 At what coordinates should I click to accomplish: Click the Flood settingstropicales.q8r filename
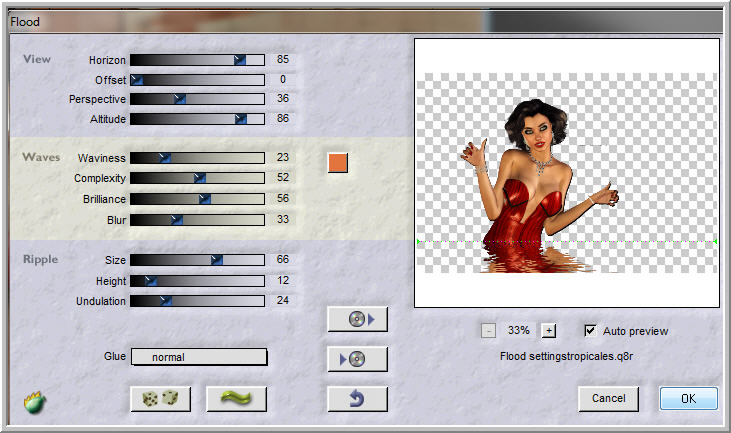click(x=566, y=357)
